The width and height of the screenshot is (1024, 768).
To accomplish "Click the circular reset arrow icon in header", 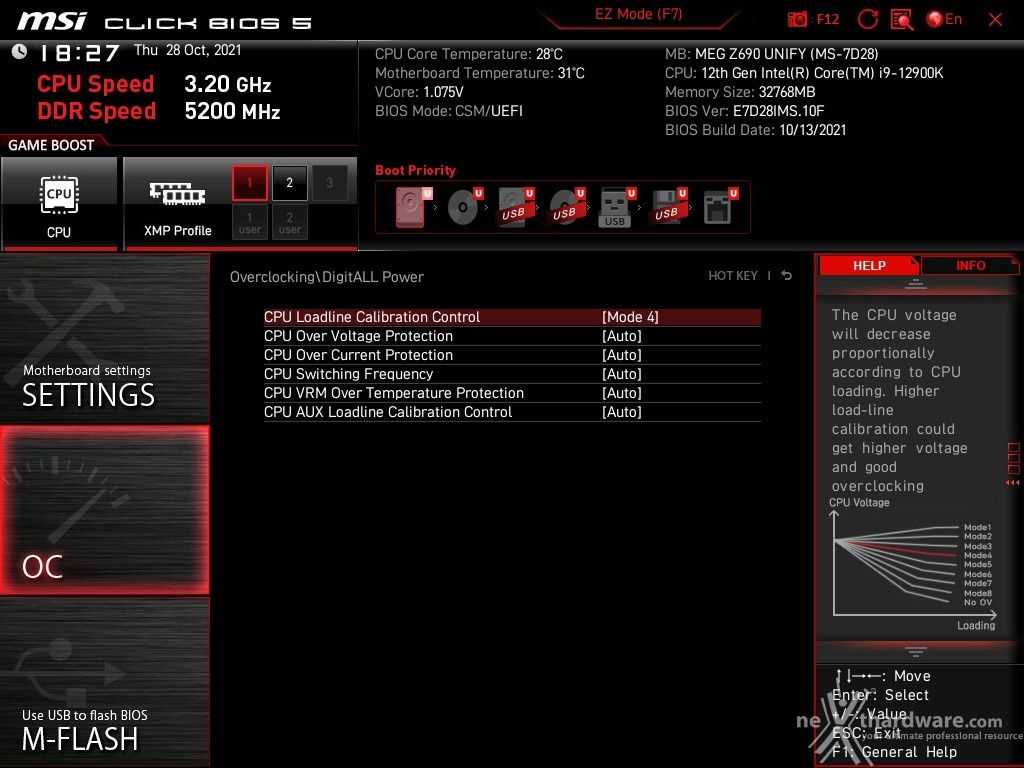I will click(x=867, y=19).
